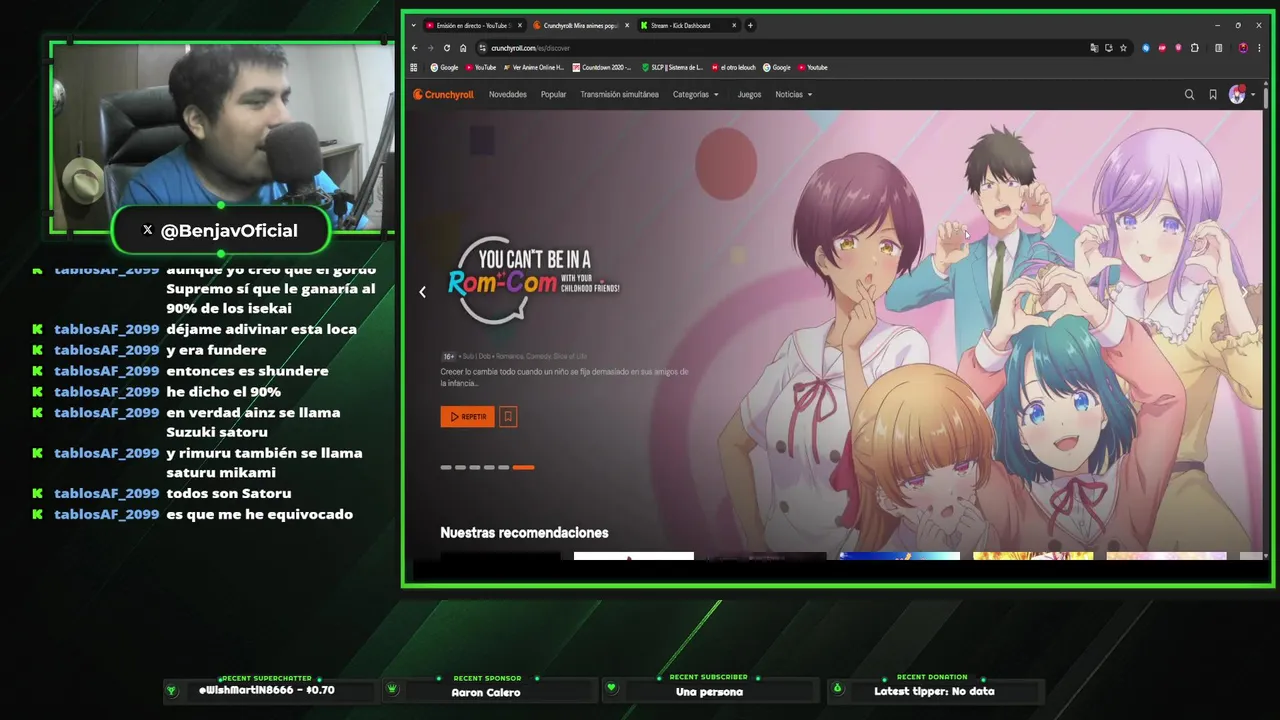1280x720 pixels.
Task: Open the tab search dropdown
Action: coord(413,25)
